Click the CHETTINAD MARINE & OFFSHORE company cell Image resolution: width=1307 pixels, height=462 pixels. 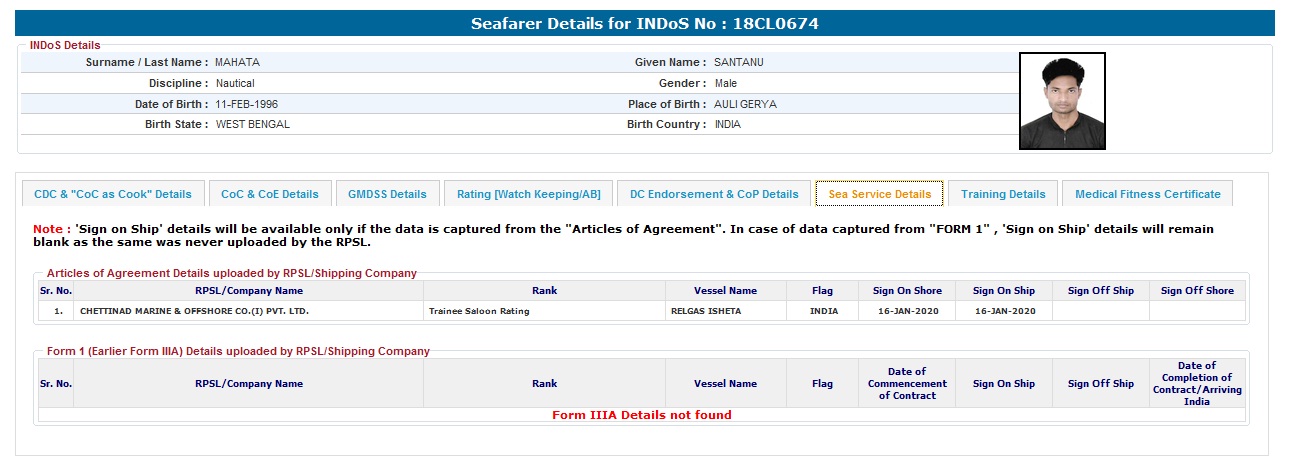[194, 311]
